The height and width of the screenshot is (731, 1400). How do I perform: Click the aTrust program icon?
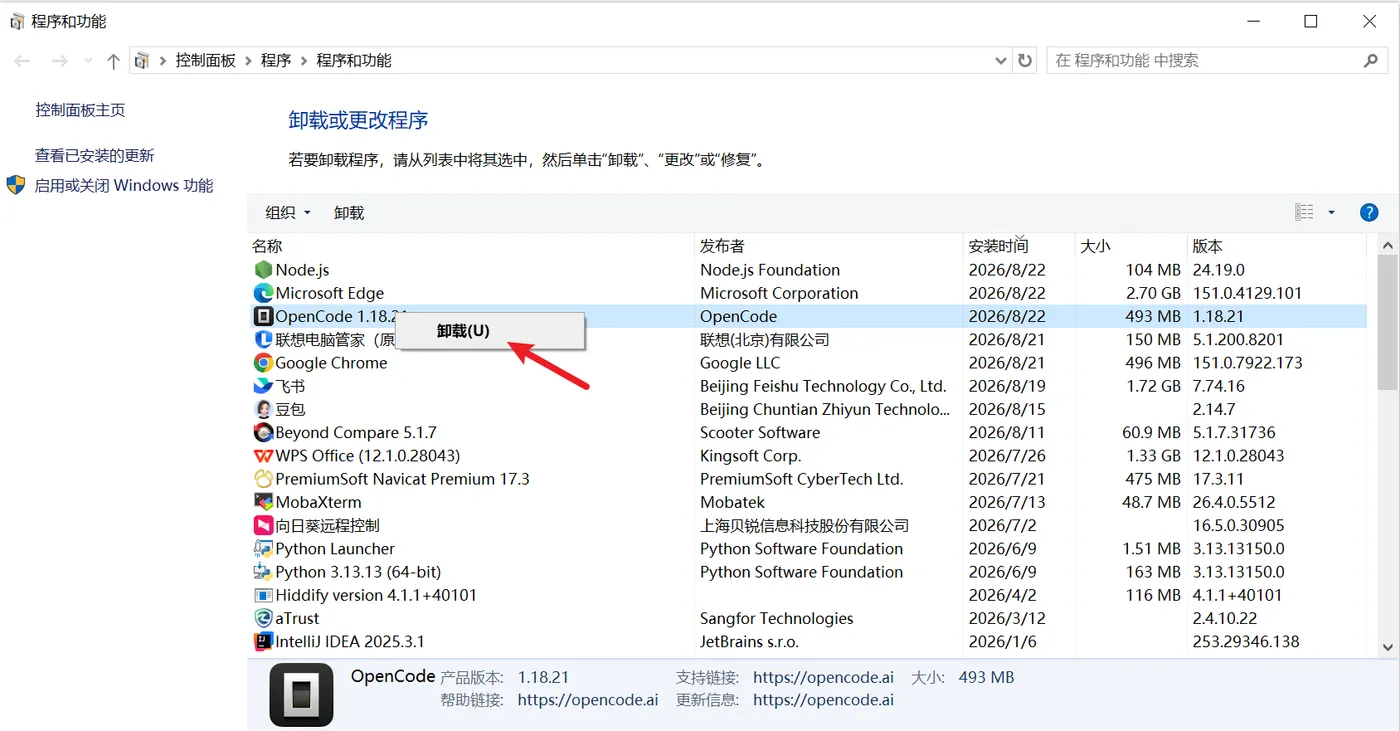pyautogui.click(x=263, y=618)
